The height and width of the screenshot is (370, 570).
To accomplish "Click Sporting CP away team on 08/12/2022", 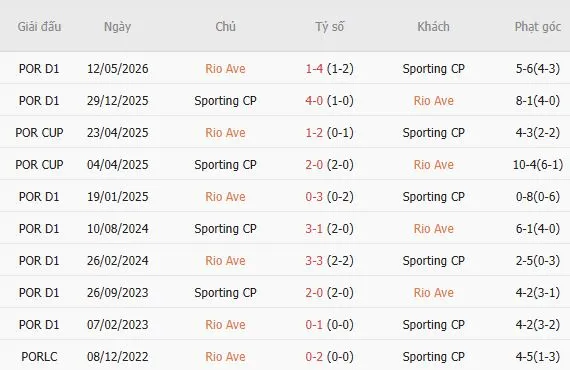I will 434,357.
